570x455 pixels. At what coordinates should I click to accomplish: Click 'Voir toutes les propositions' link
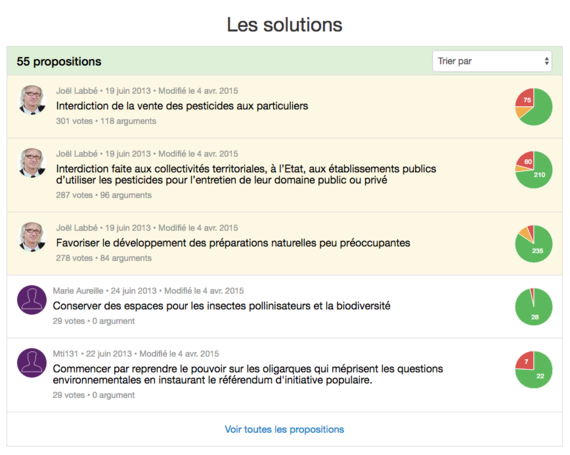pyautogui.click(x=284, y=430)
